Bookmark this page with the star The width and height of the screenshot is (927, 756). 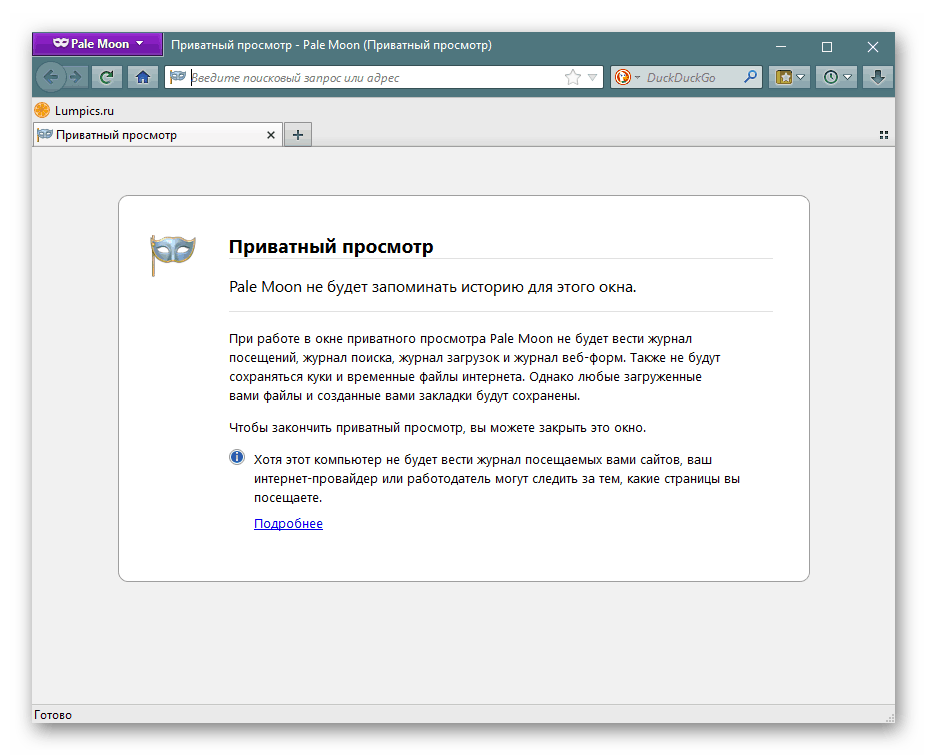pyautogui.click(x=572, y=77)
